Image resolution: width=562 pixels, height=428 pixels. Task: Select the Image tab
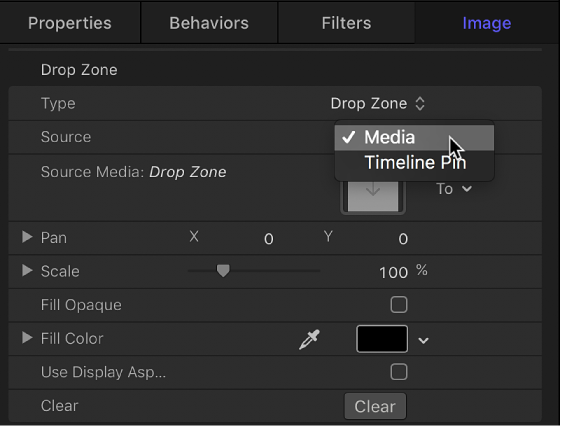[x=487, y=23]
